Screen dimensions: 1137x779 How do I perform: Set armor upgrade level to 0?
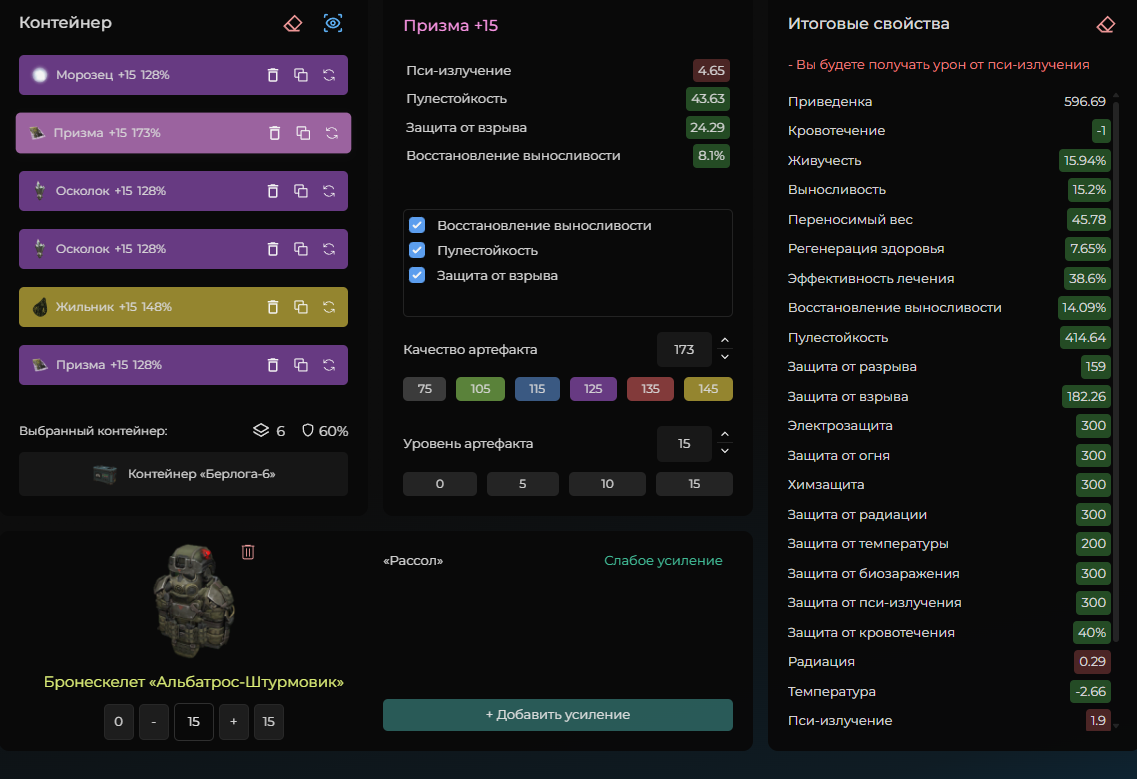pyautogui.click(x=119, y=722)
